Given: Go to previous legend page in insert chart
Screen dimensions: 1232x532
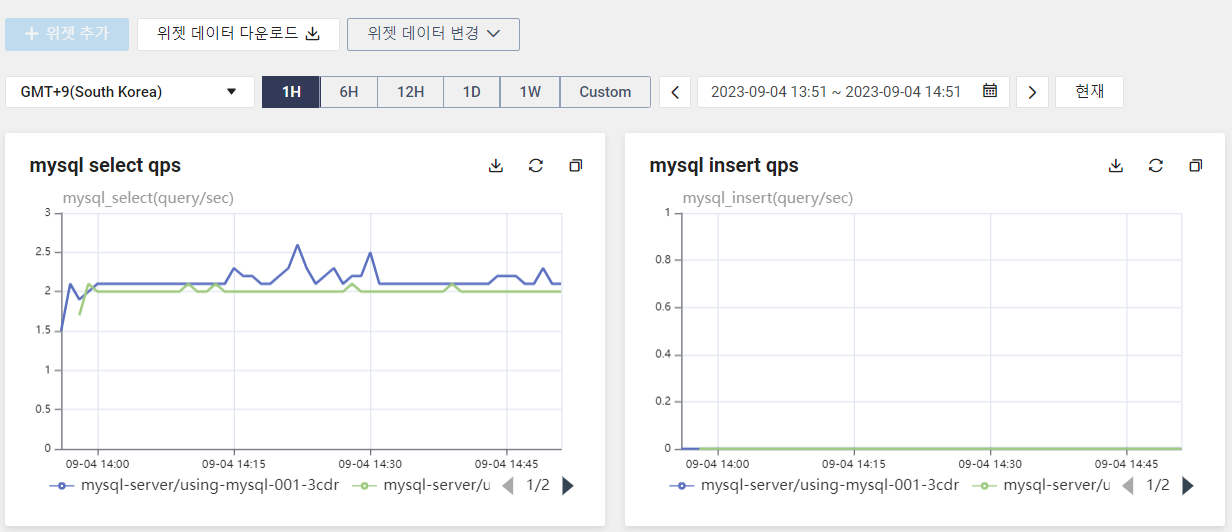Looking at the screenshot, I should click(1128, 486).
